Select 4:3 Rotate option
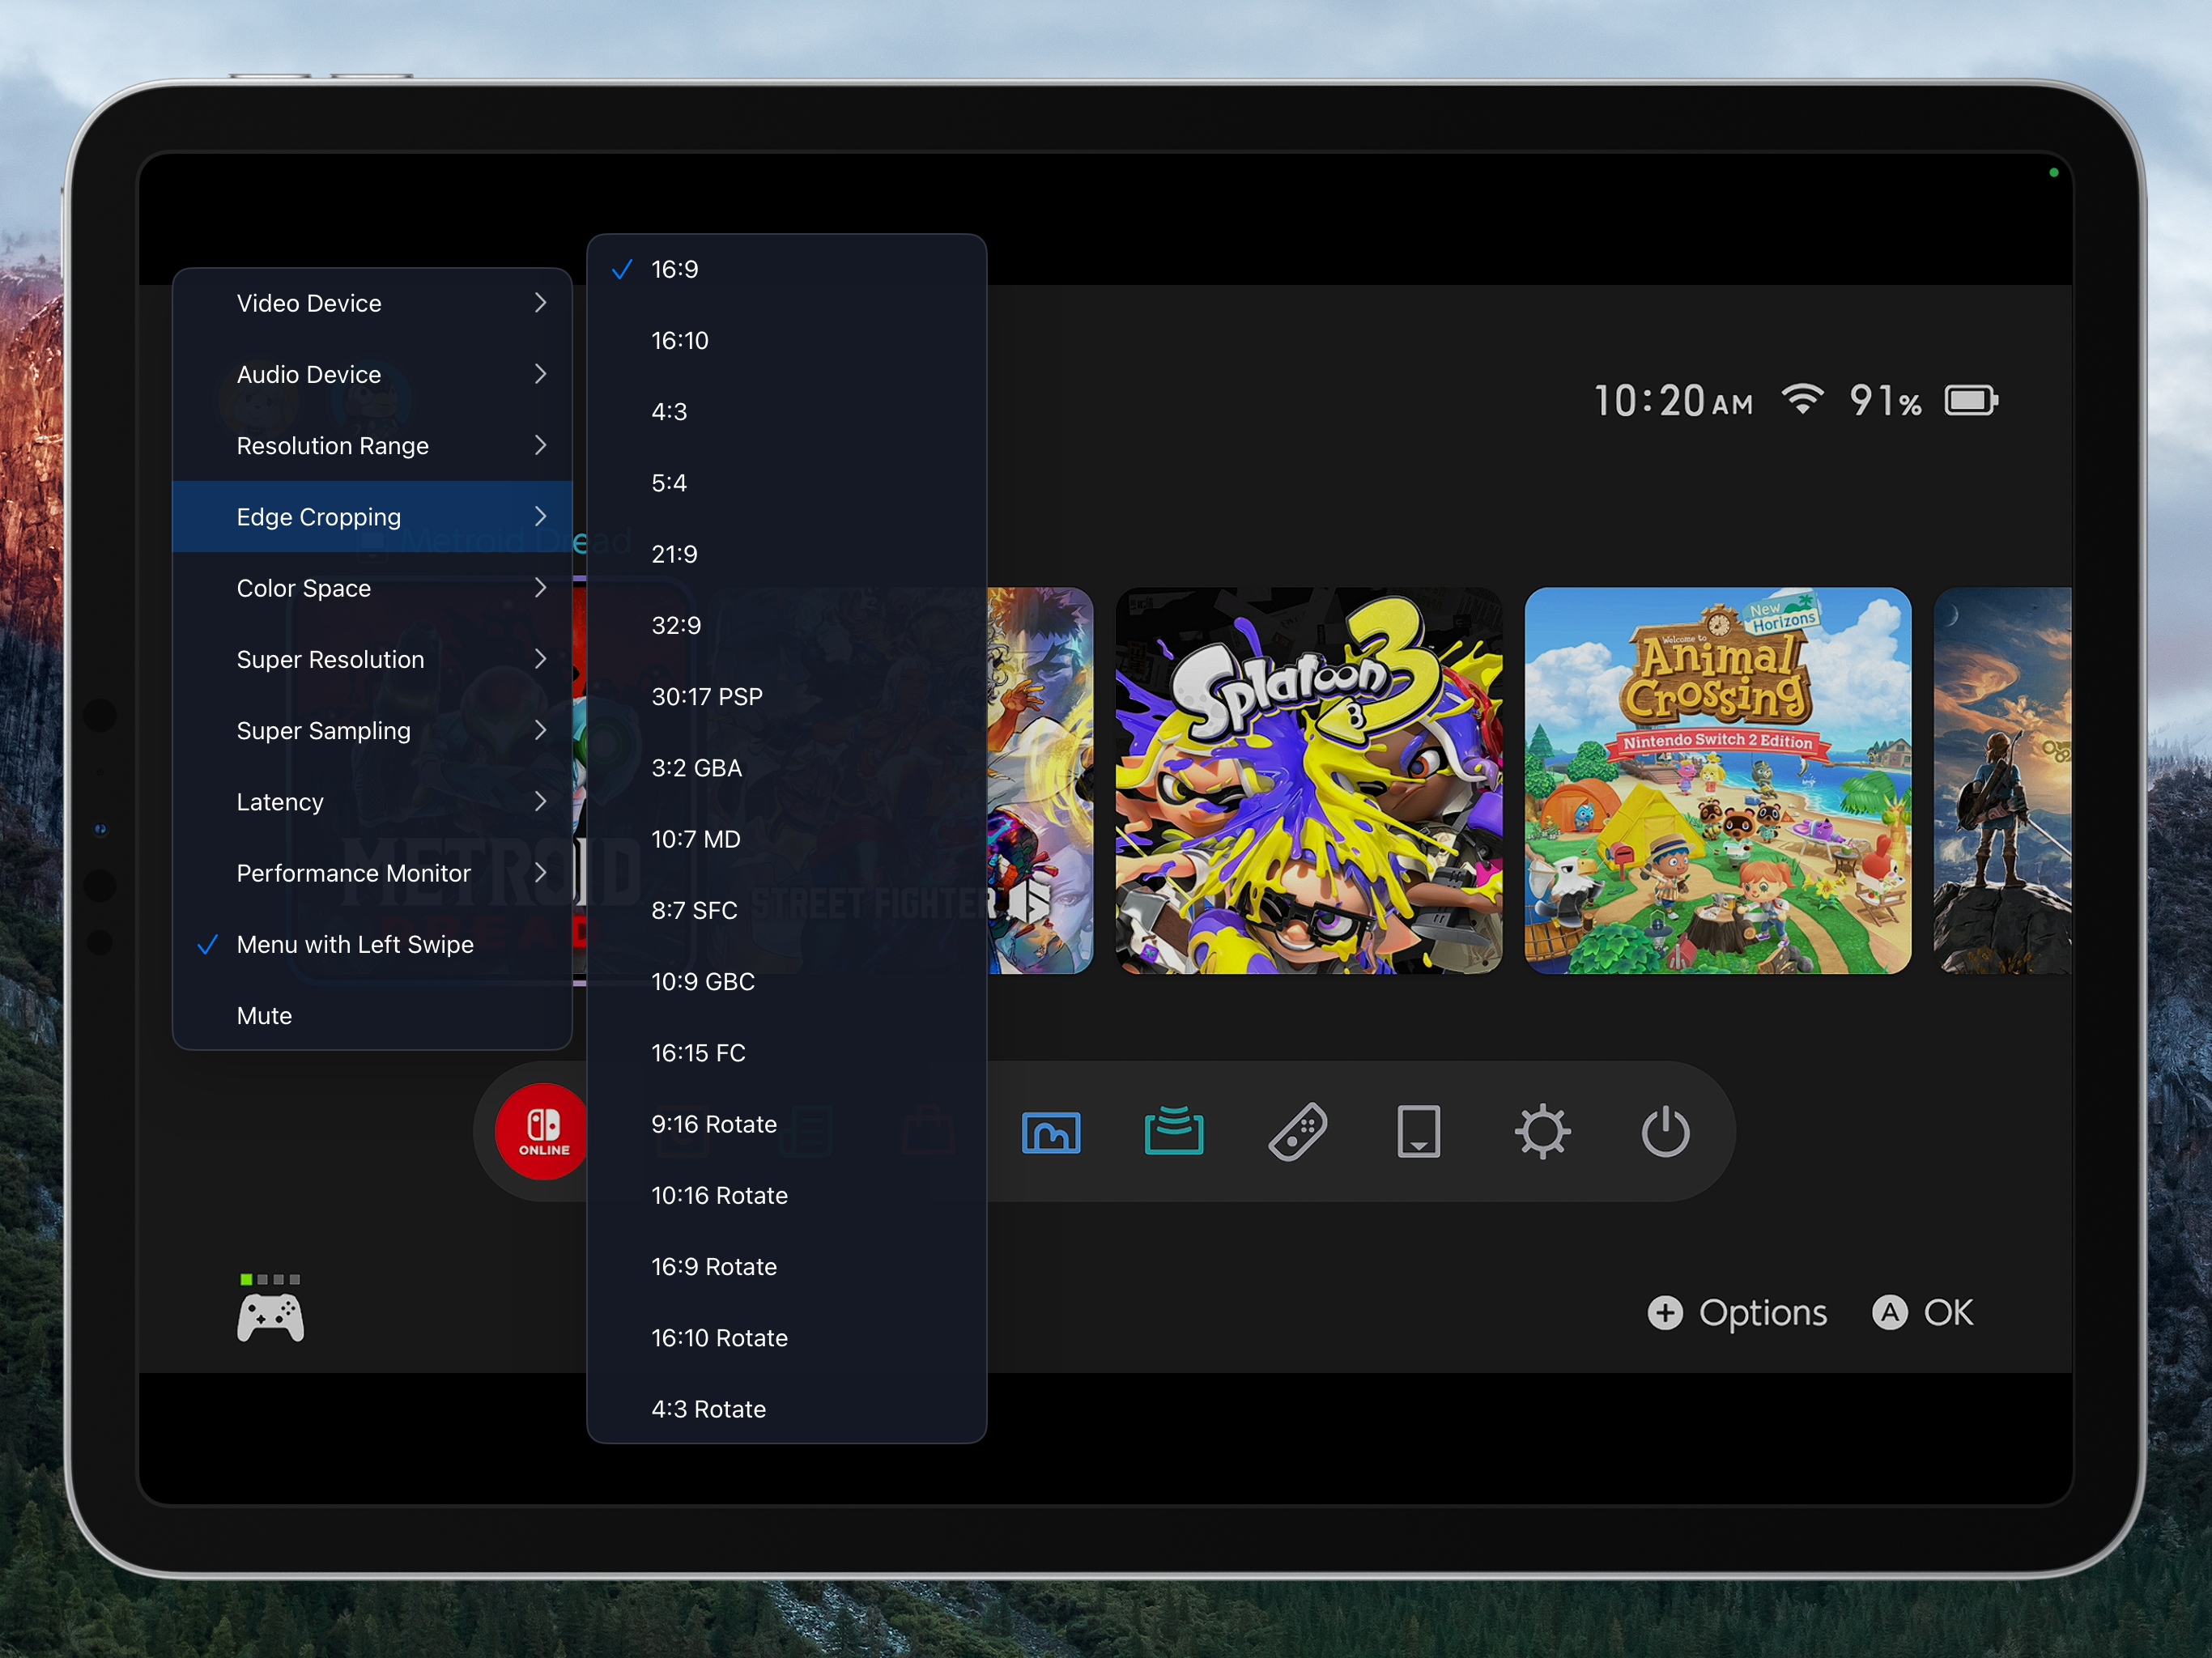The height and width of the screenshot is (1658, 2212). click(786, 1409)
